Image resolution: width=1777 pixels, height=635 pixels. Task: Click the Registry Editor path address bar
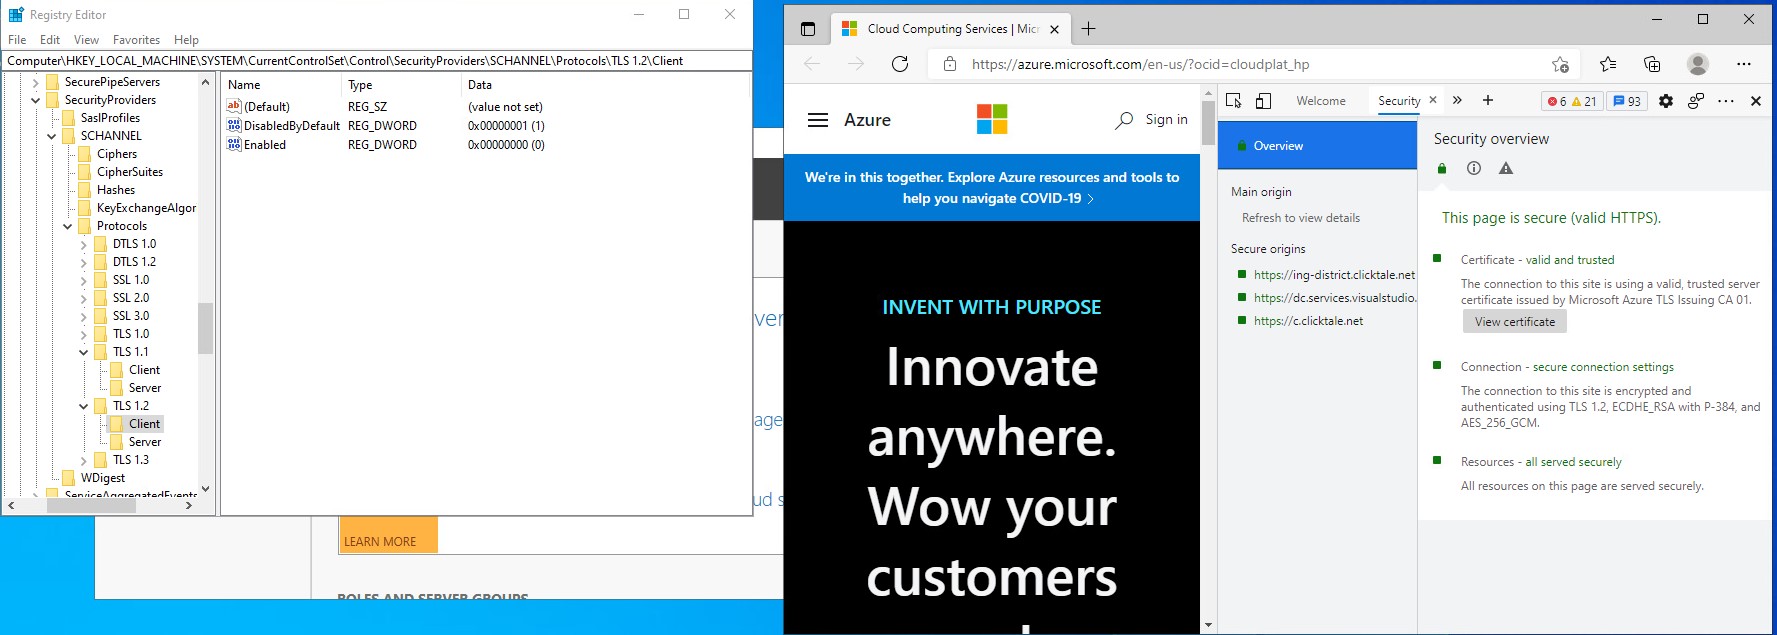(377, 61)
